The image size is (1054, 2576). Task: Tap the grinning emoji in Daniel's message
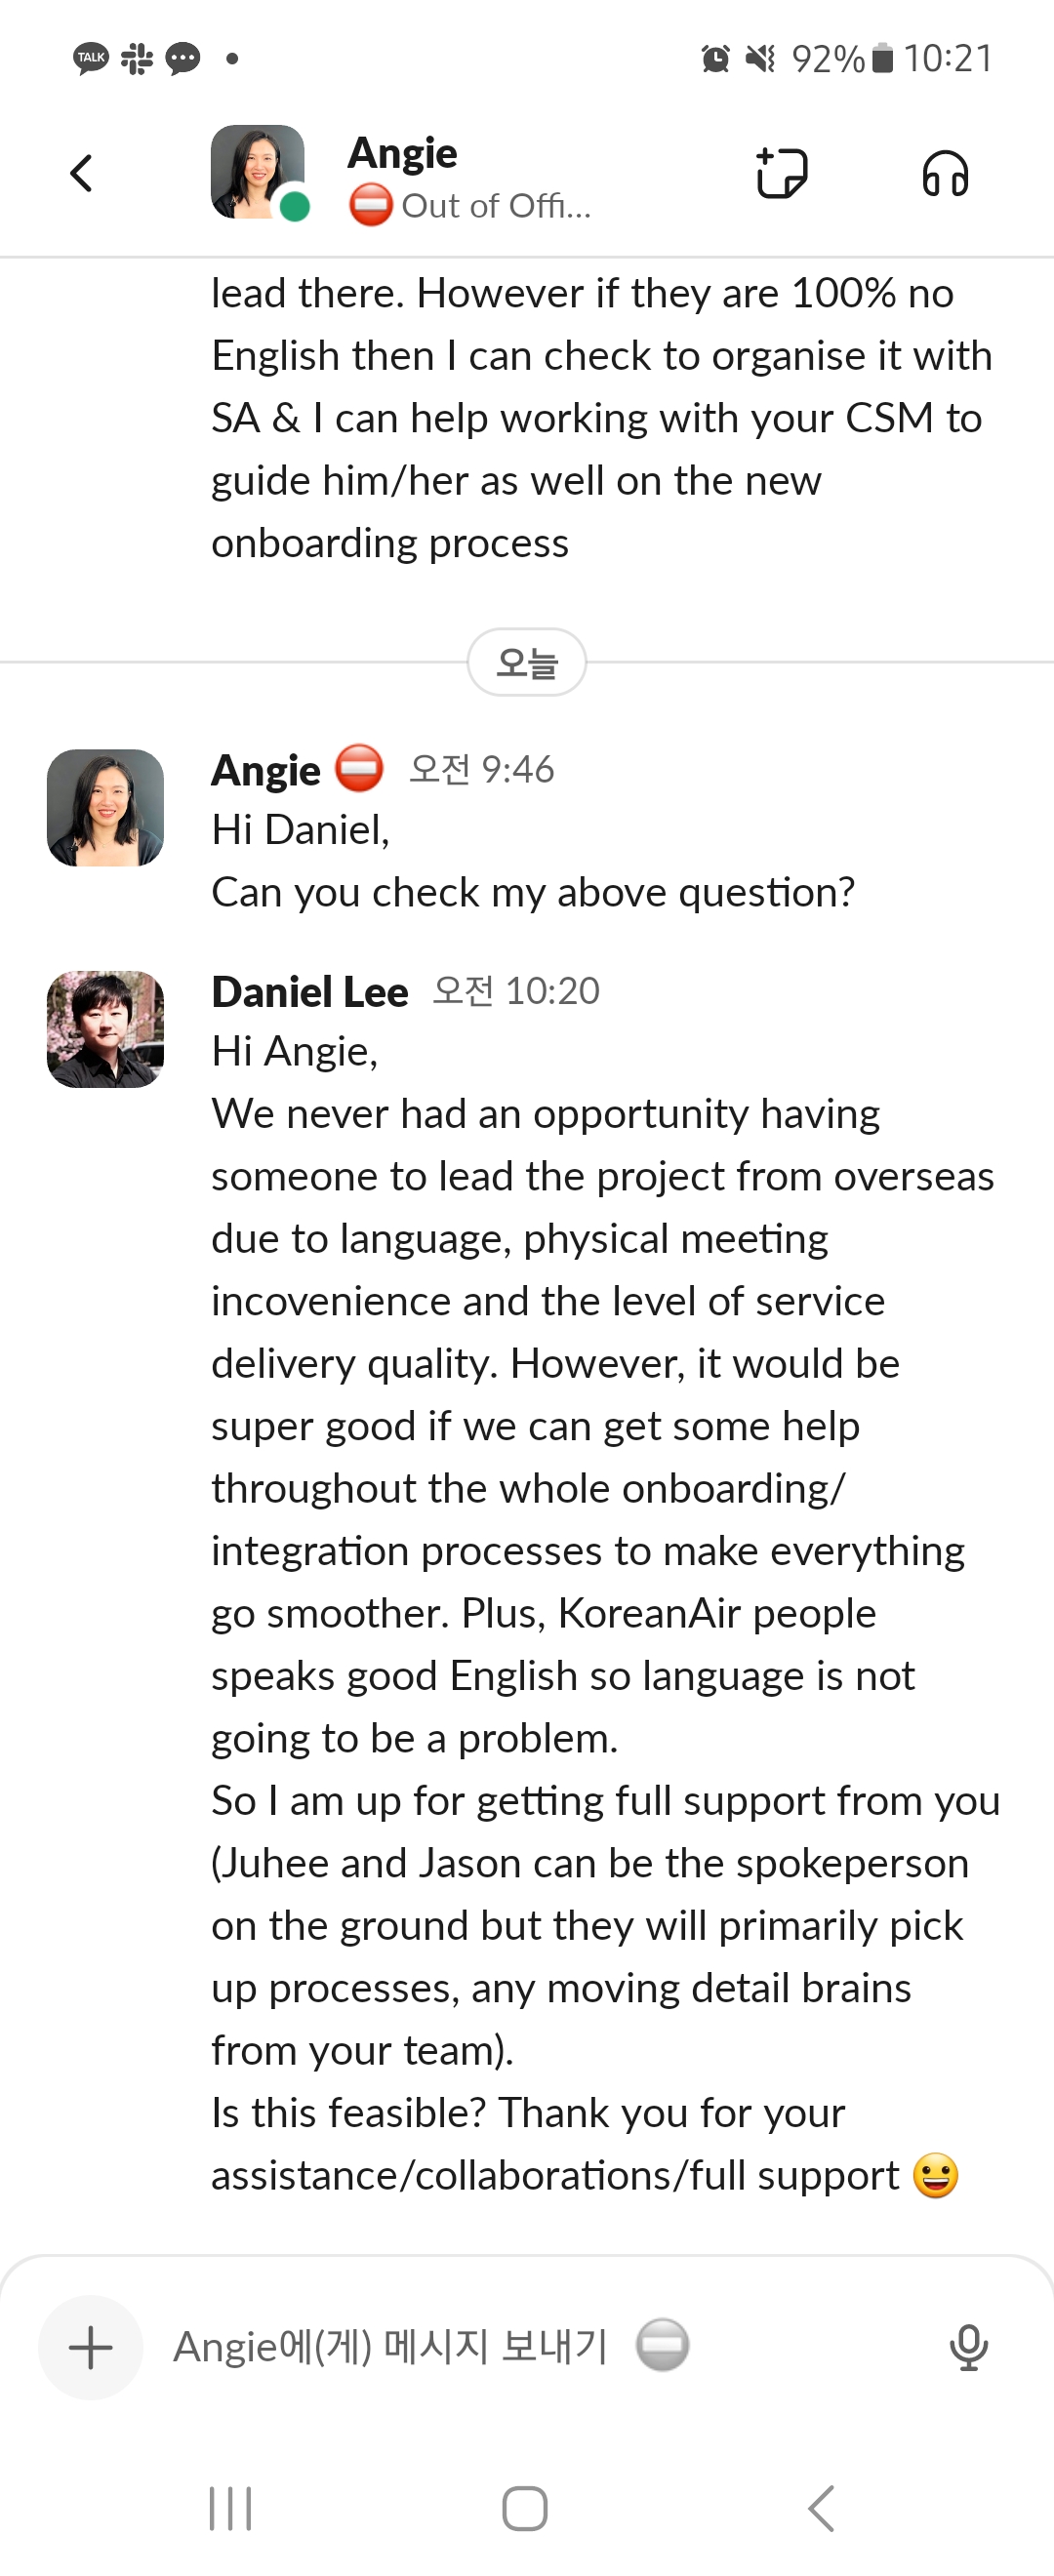coord(935,2175)
